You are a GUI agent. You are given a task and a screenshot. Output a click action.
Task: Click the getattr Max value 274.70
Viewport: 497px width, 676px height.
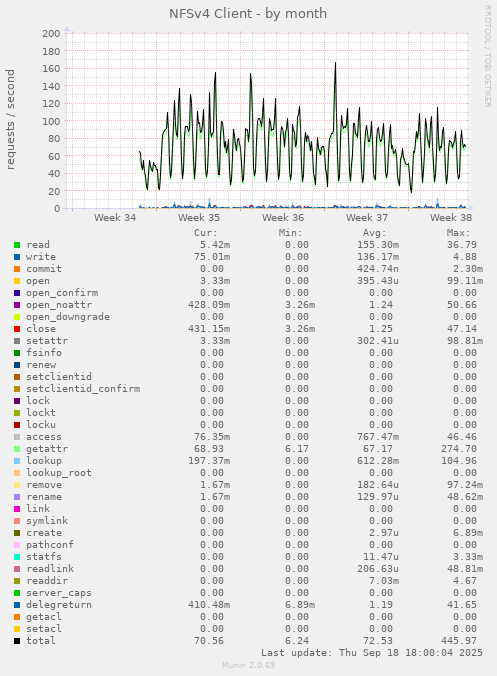point(459,449)
